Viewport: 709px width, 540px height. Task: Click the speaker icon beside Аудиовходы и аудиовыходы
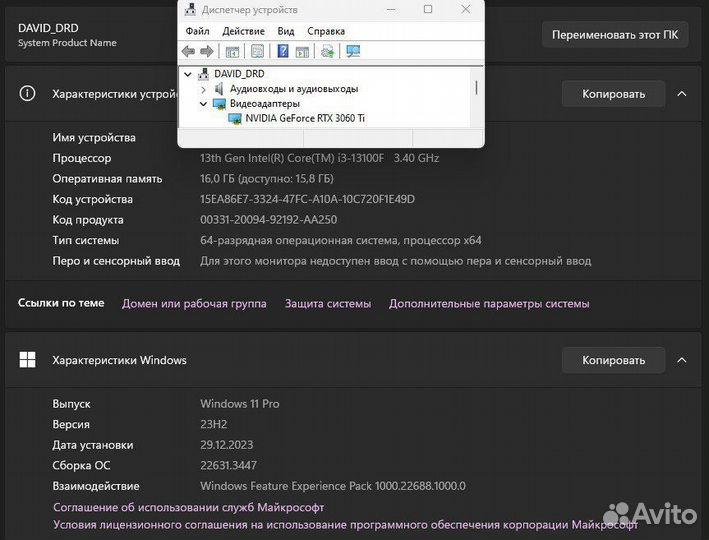[219, 89]
